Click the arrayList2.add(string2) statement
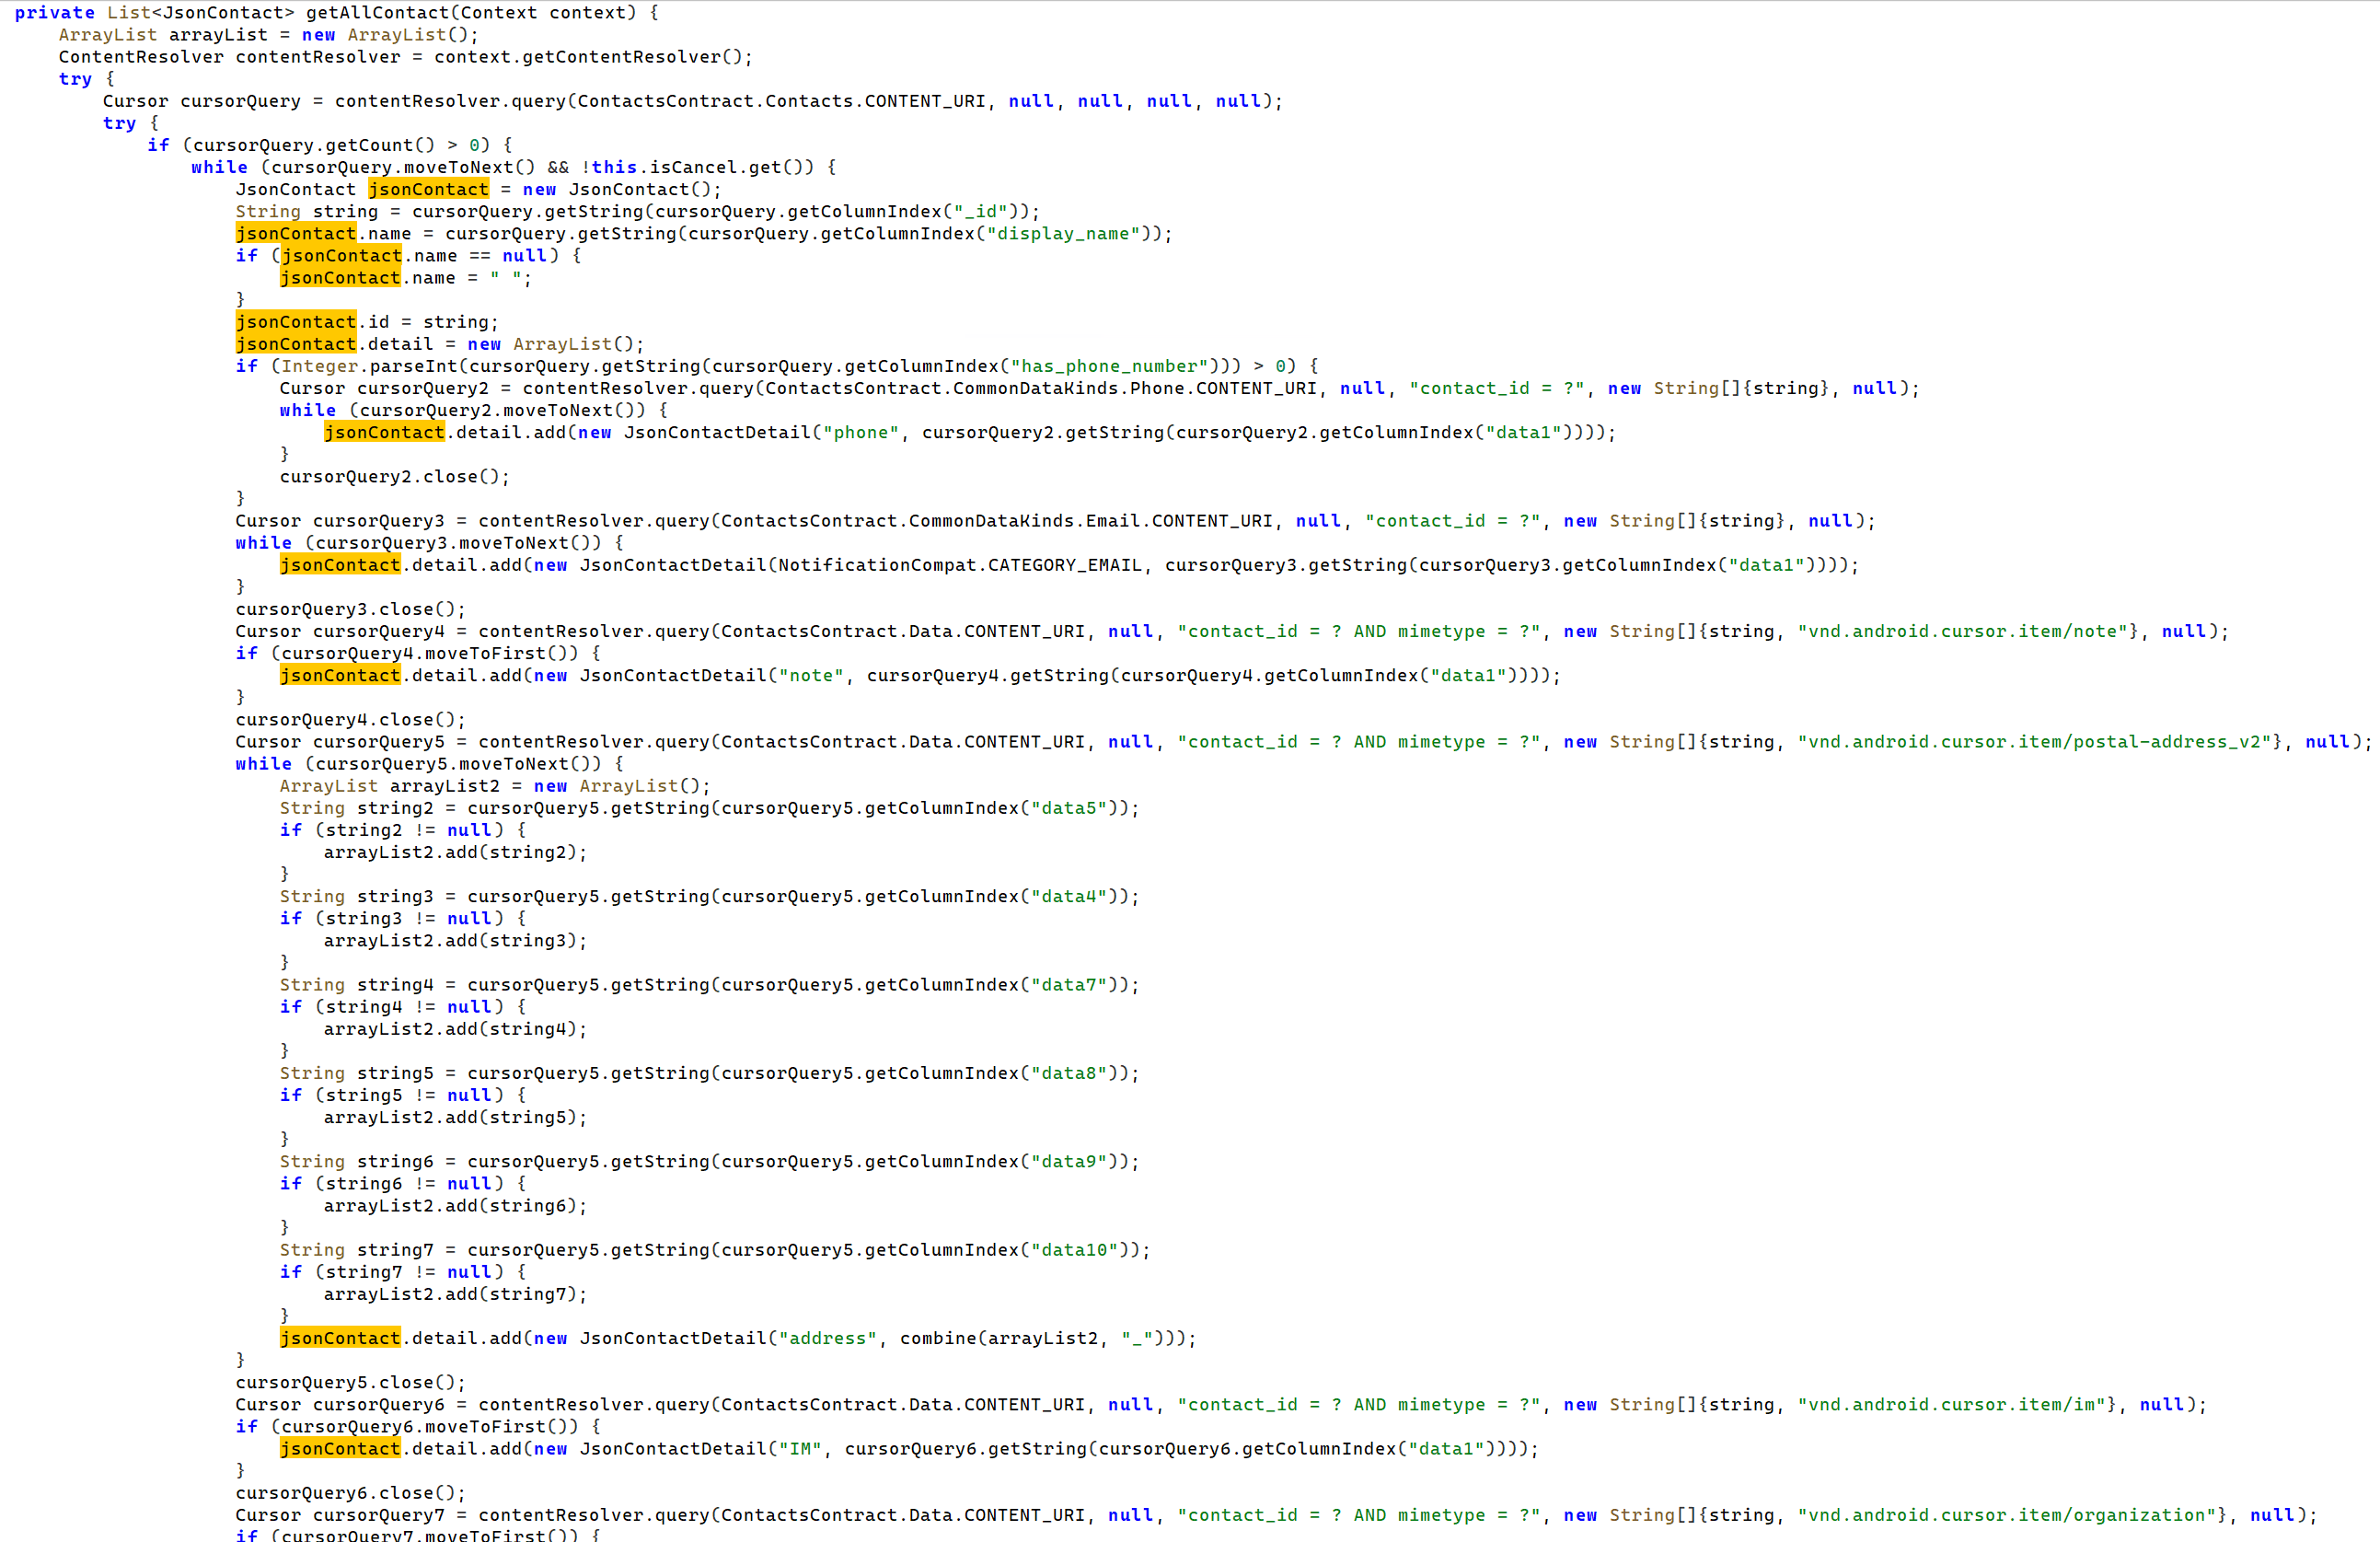This screenshot has height=1542, width=2380. pos(455,853)
